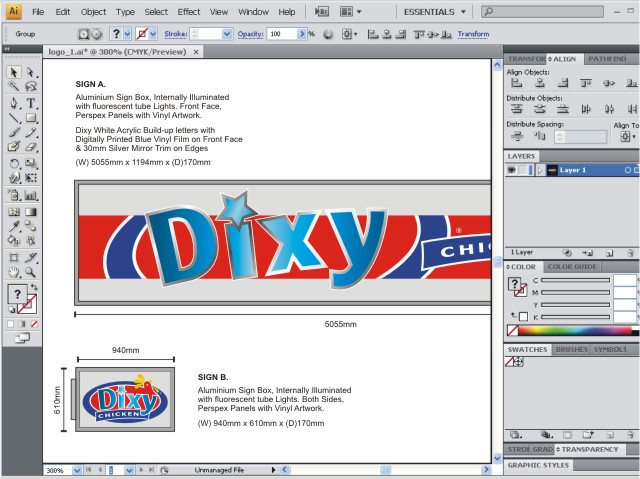Expand Layer 1 disclosure triangle
The image size is (640, 479).
540,170
